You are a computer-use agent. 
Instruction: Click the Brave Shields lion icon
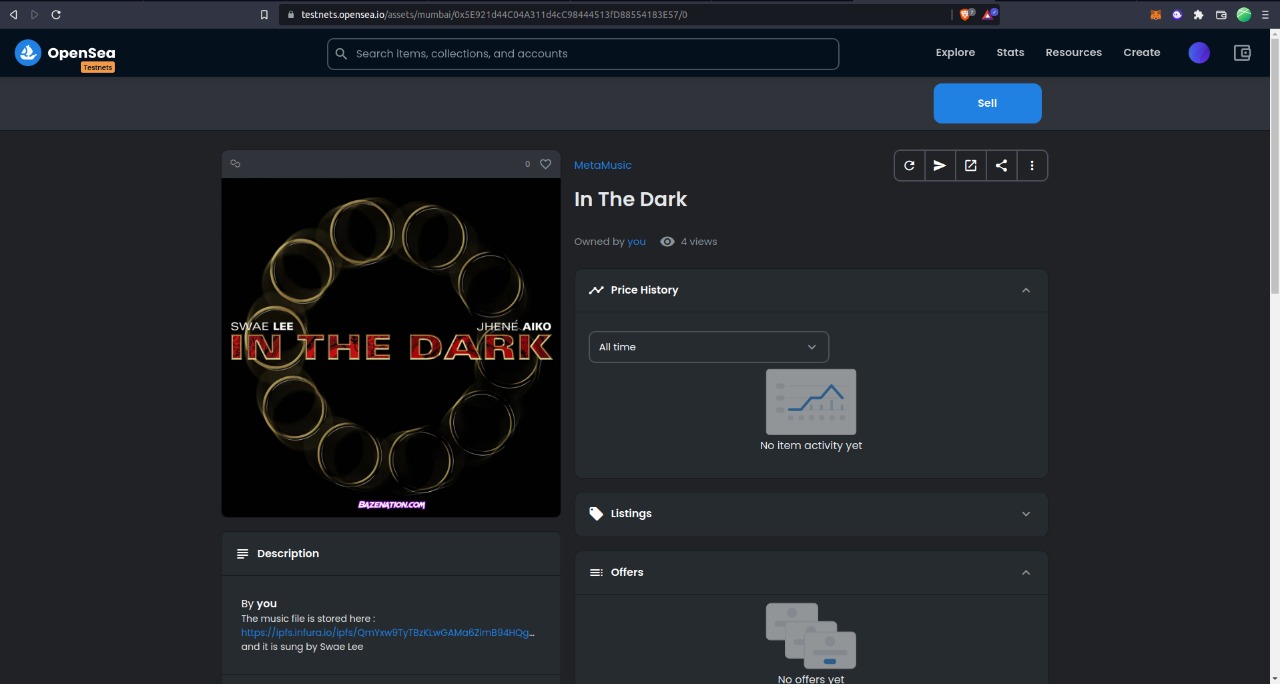967,14
